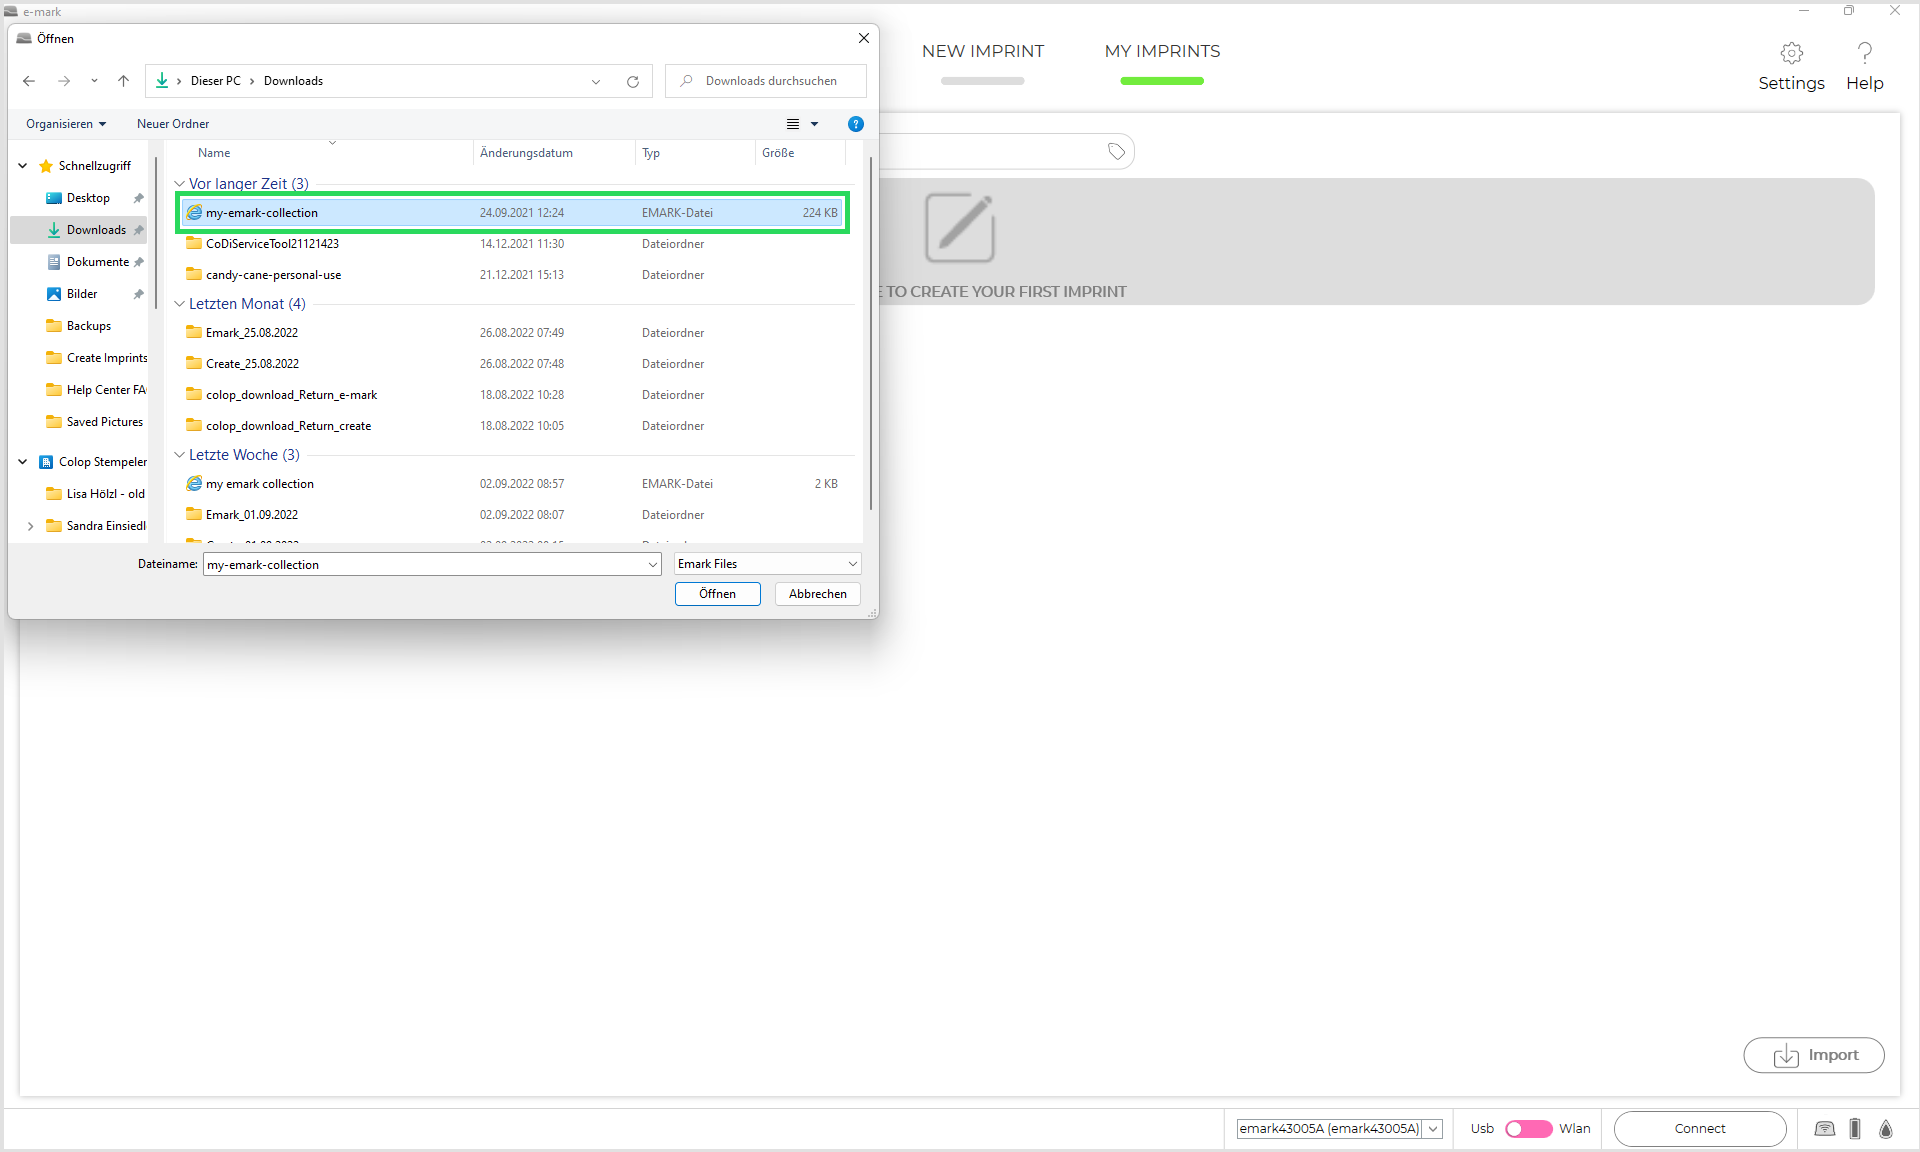Click the blue dialog help icon

(x=855, y=124)
